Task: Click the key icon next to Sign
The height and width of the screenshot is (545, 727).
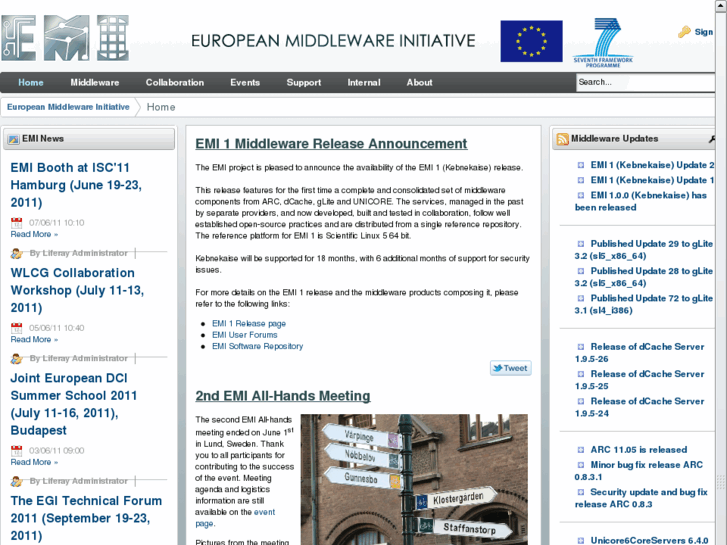Action: click(x=684, y=32)
